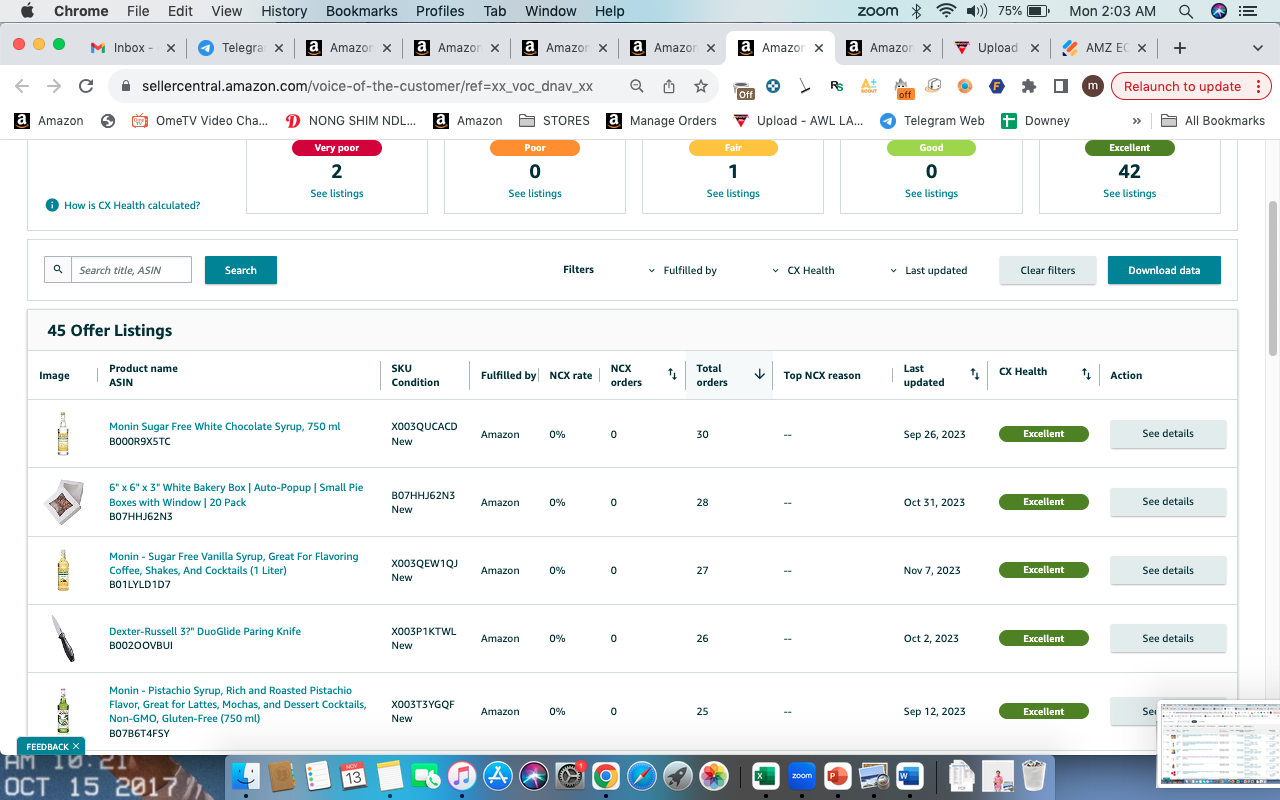This screenshot has width=1280, height=800.
Task: Click the share icon in address bar
Action: click(669, 86)
